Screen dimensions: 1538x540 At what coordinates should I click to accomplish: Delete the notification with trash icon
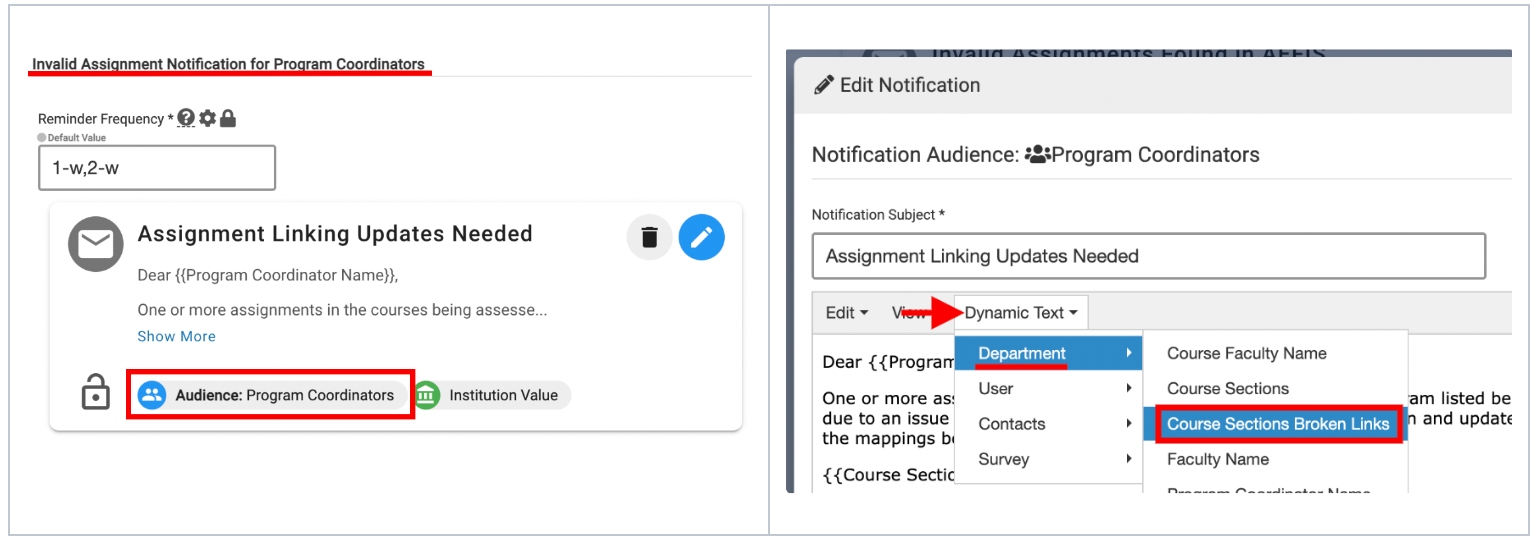pos(649,238)
